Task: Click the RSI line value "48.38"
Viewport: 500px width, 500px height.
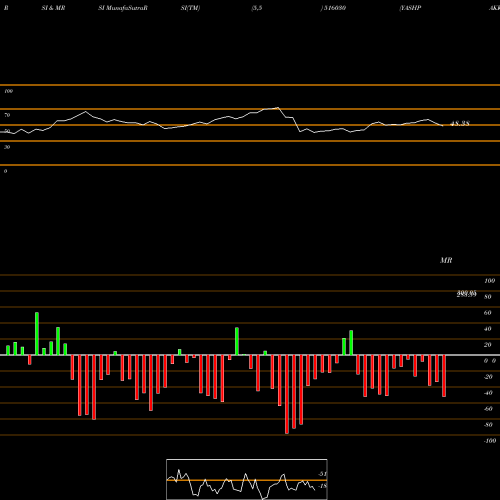Action: [460, 123]
